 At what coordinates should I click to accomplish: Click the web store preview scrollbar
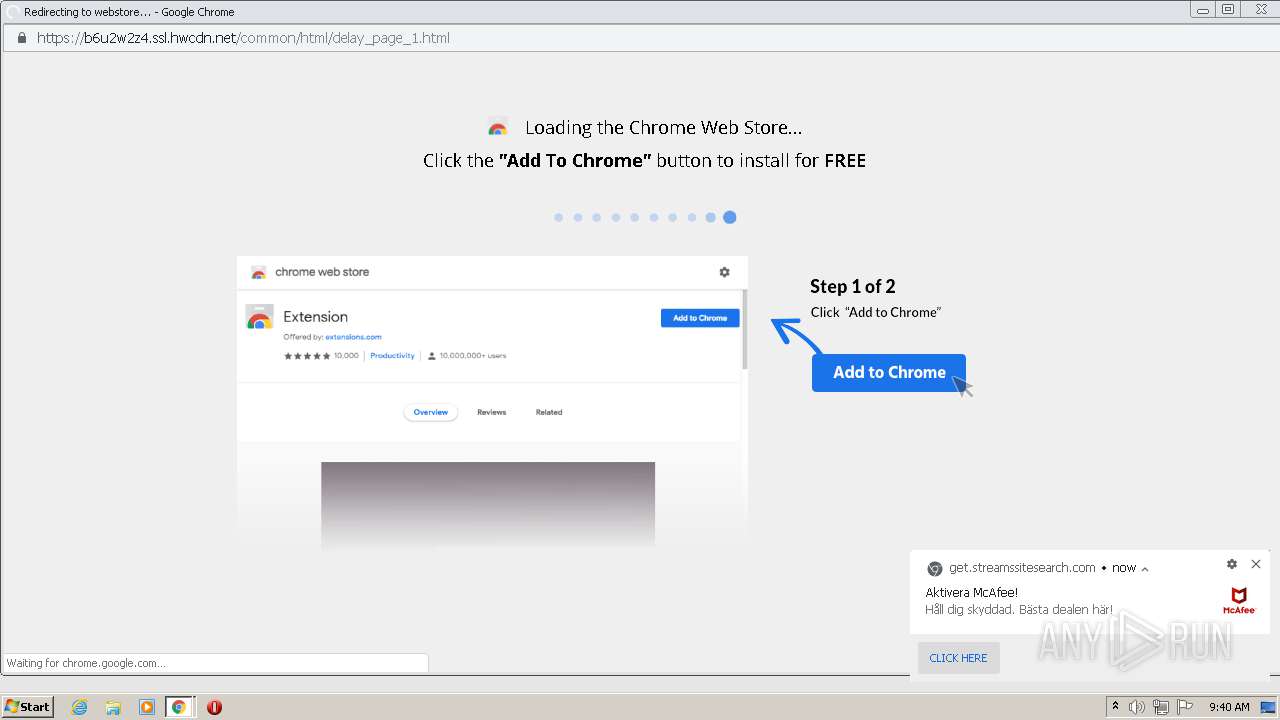(744, 330)
